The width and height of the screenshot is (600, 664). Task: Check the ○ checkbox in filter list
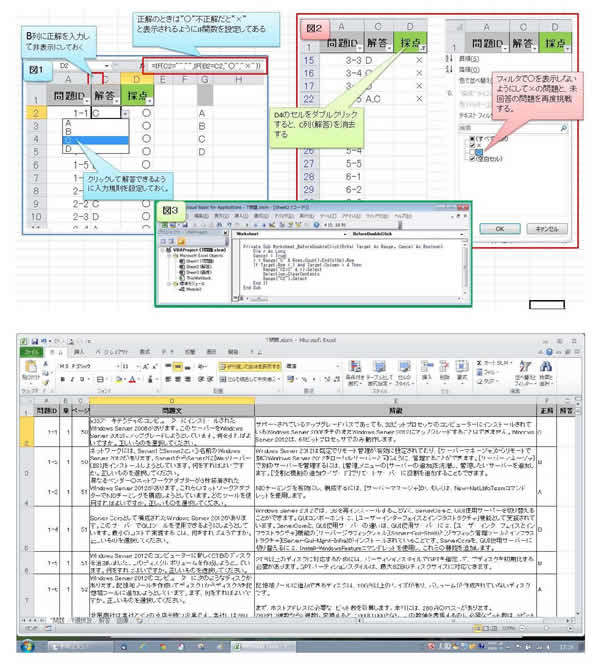472,152
